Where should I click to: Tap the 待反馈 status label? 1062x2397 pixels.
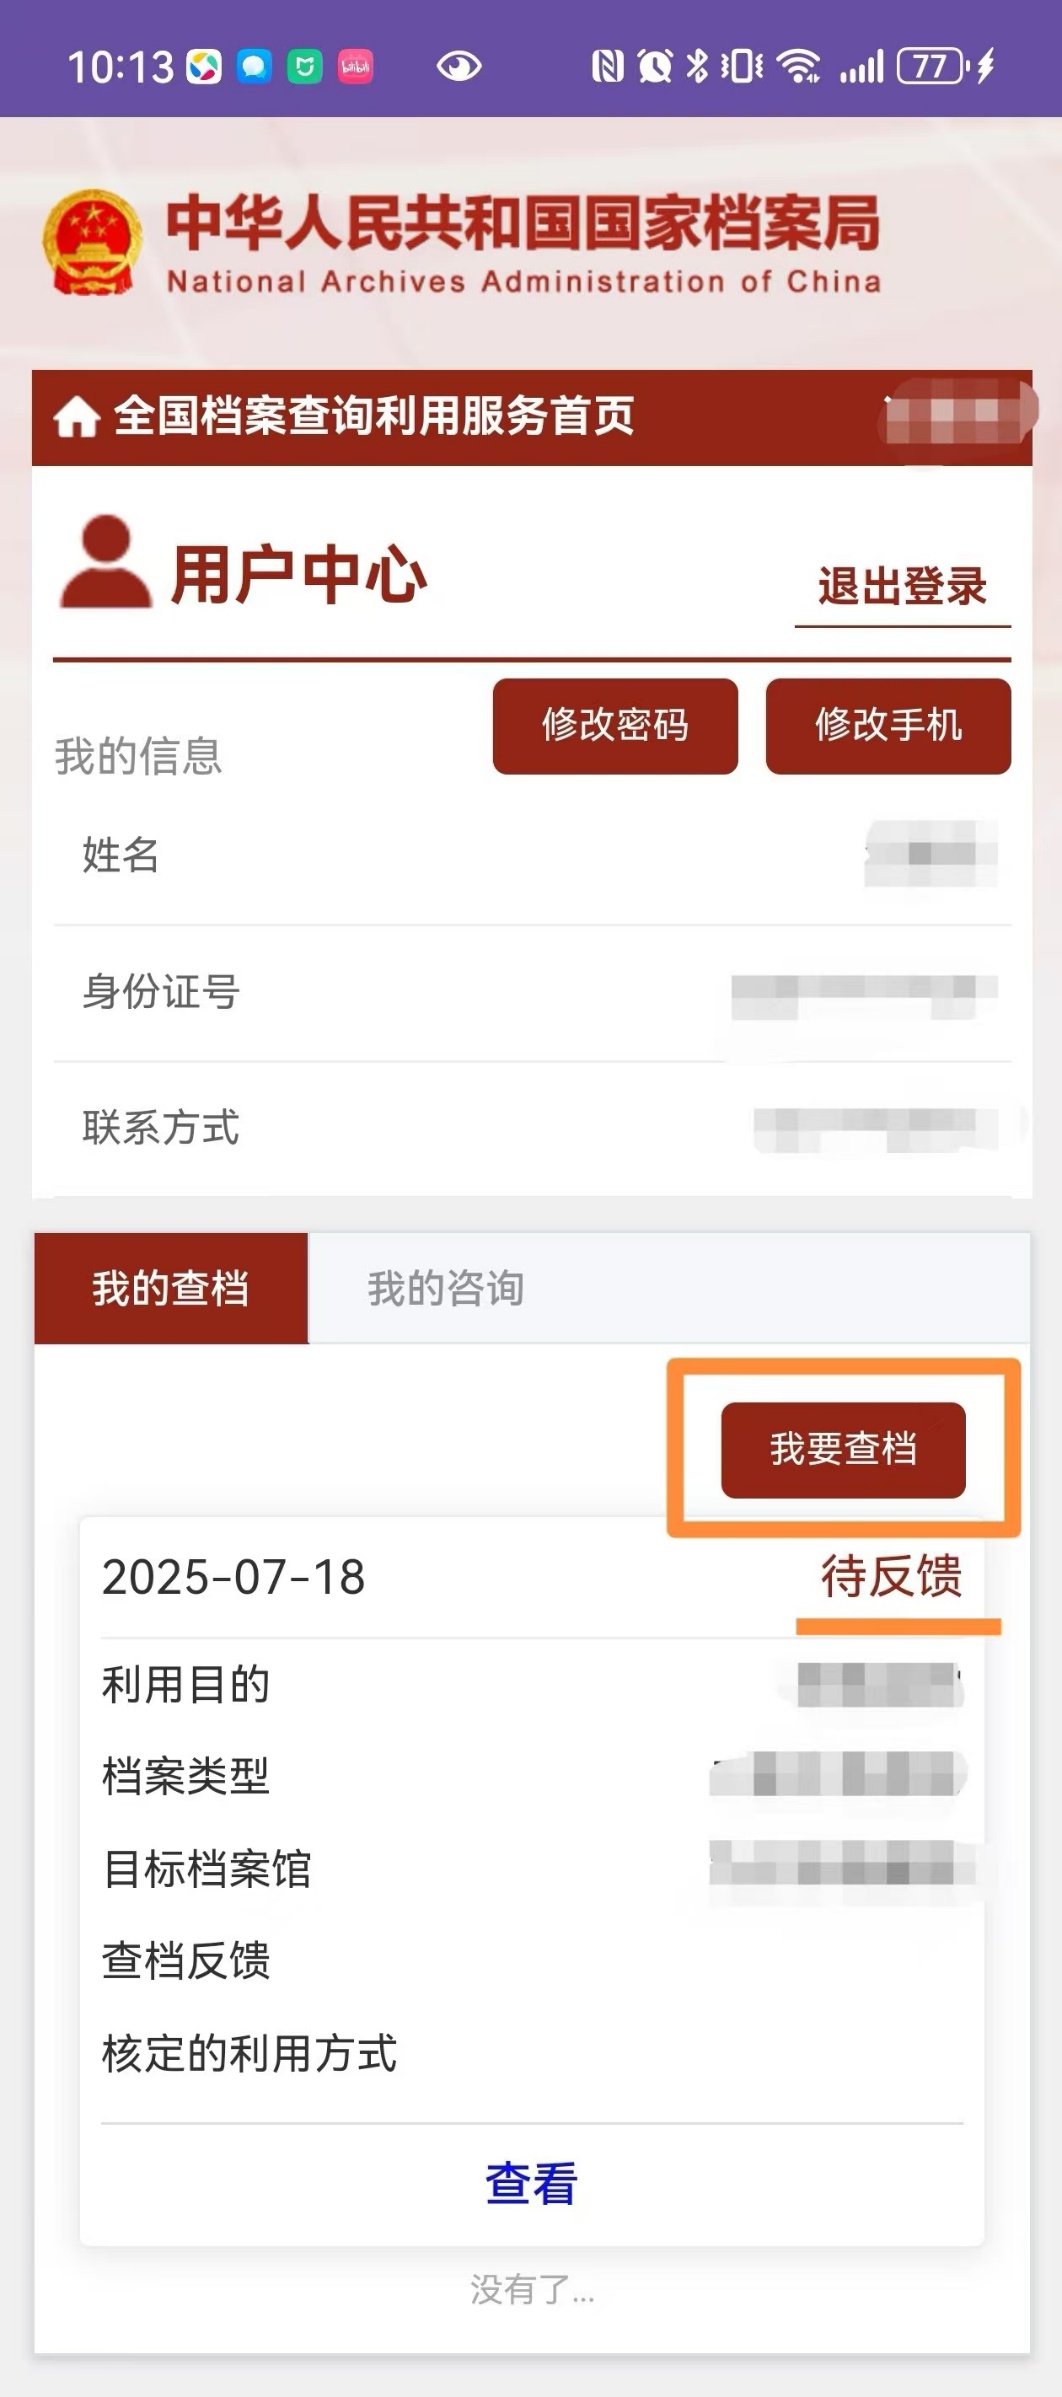(891, 1577)
